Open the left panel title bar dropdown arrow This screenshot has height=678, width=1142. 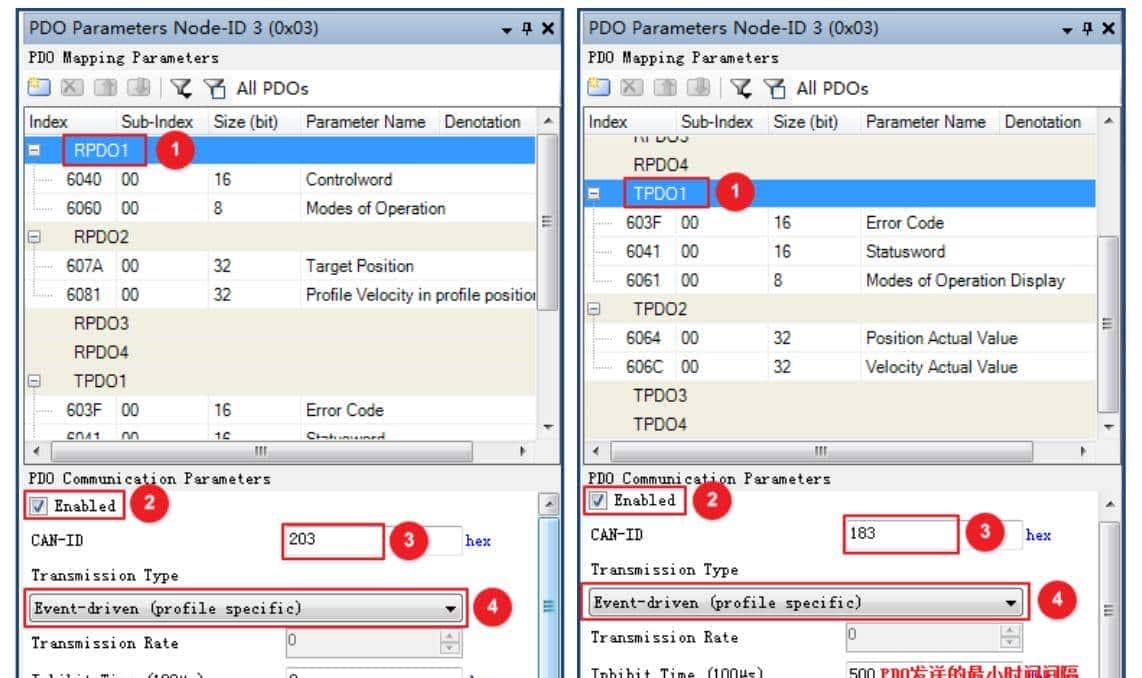(x=507, y=30)
